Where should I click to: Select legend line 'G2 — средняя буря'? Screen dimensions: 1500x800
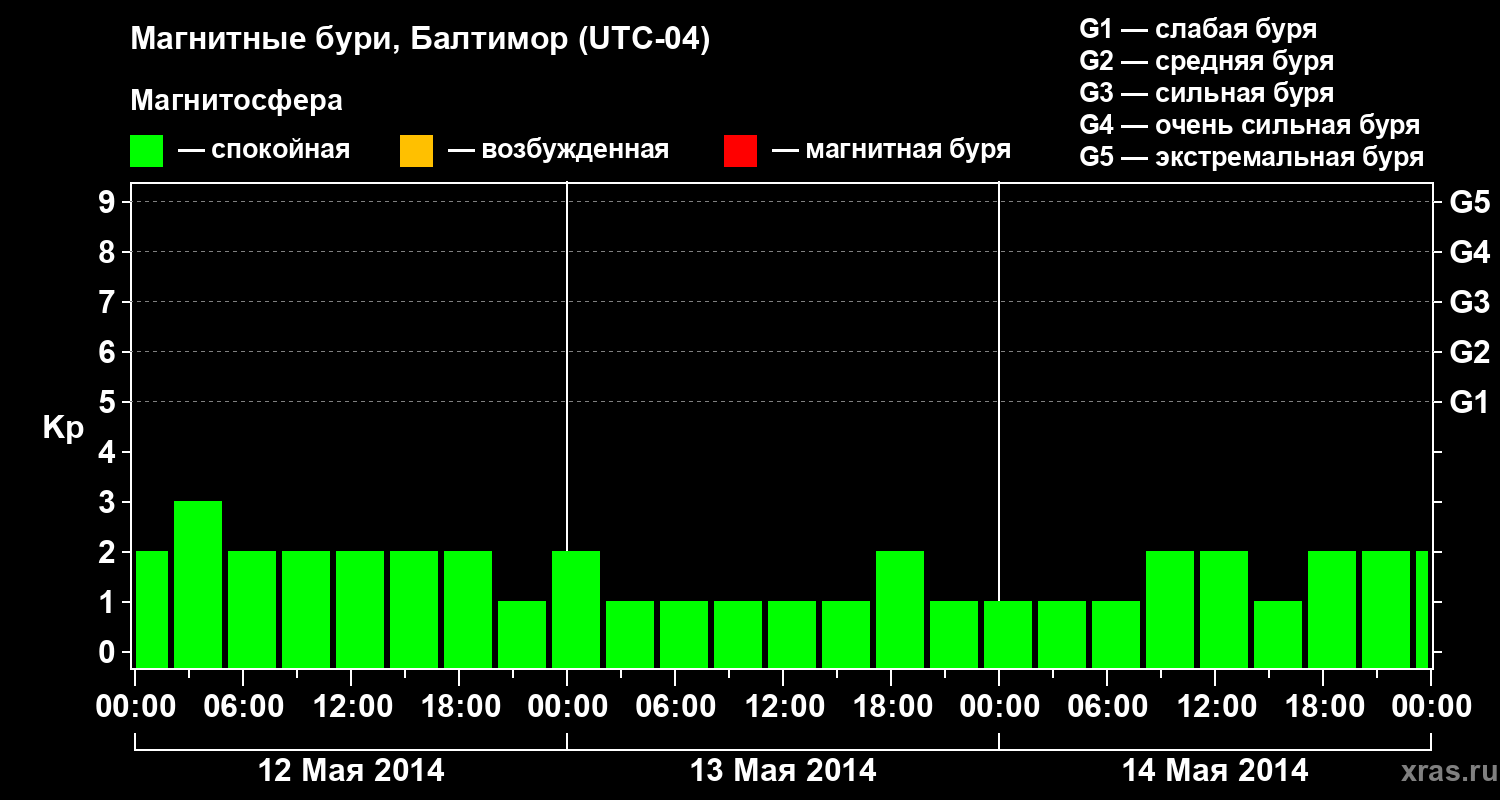pyautogui.click(x=1207, y=61)
